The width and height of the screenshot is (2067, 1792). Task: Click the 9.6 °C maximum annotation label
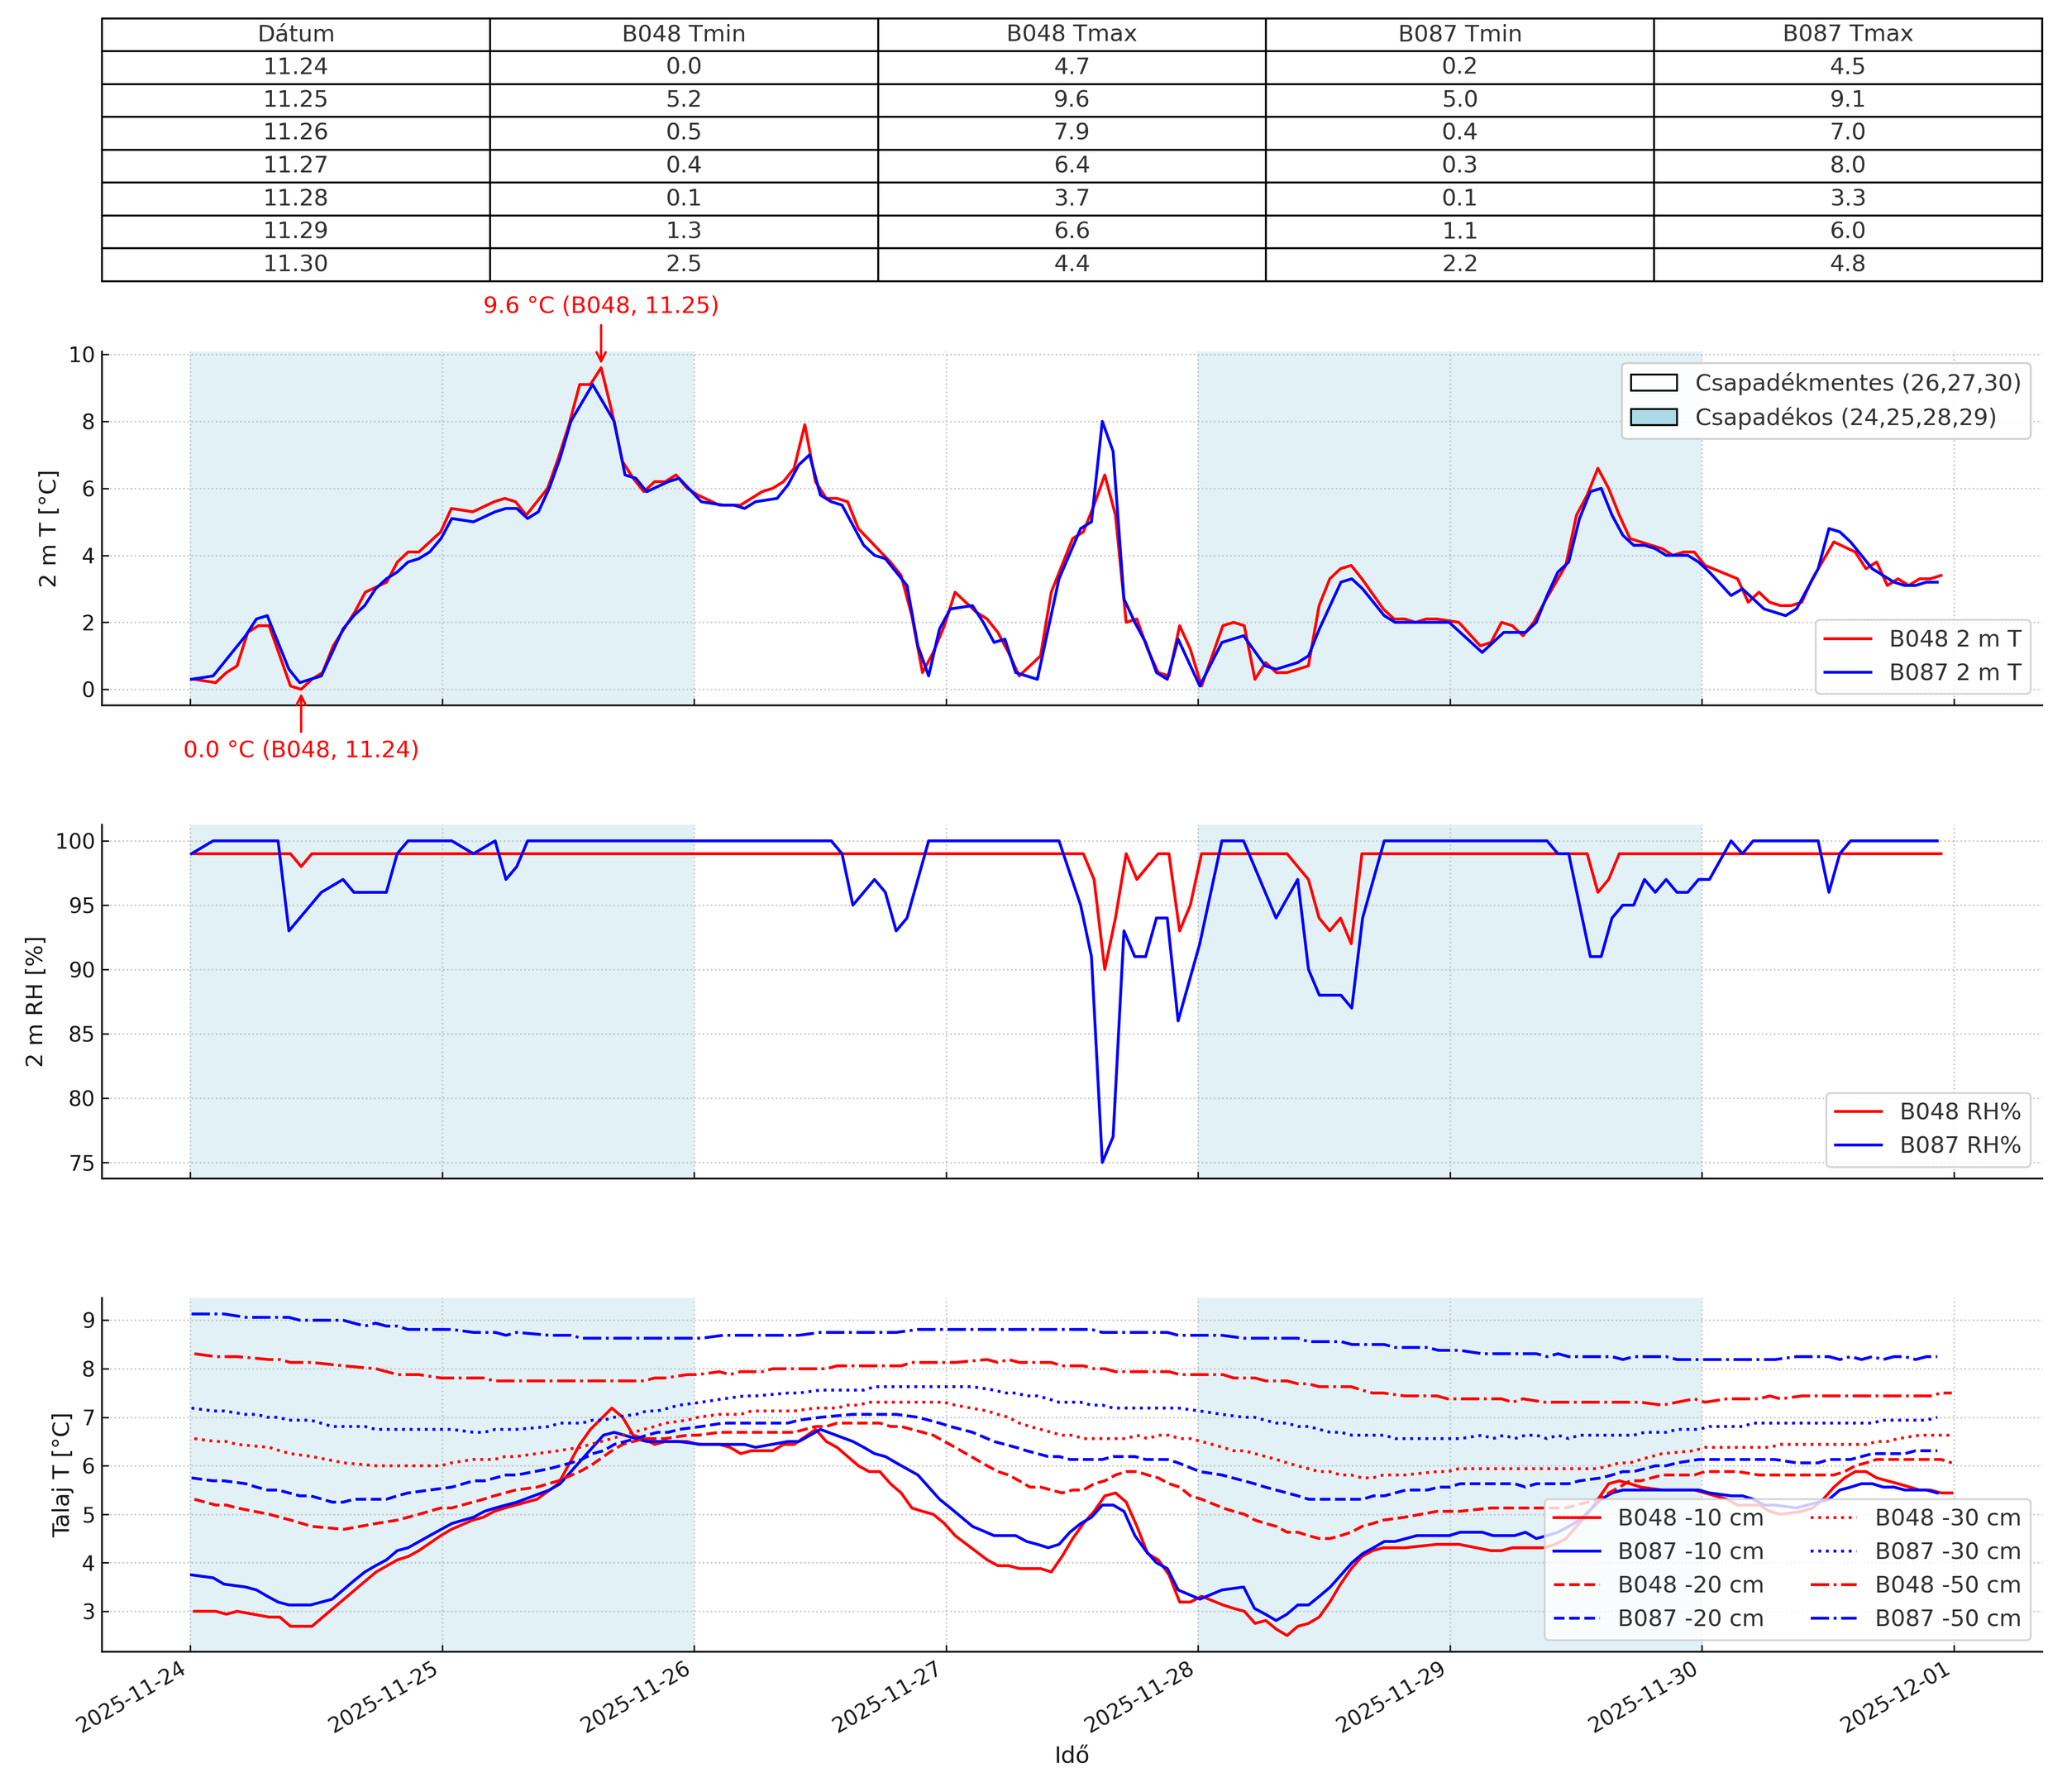tap(600, 306)
